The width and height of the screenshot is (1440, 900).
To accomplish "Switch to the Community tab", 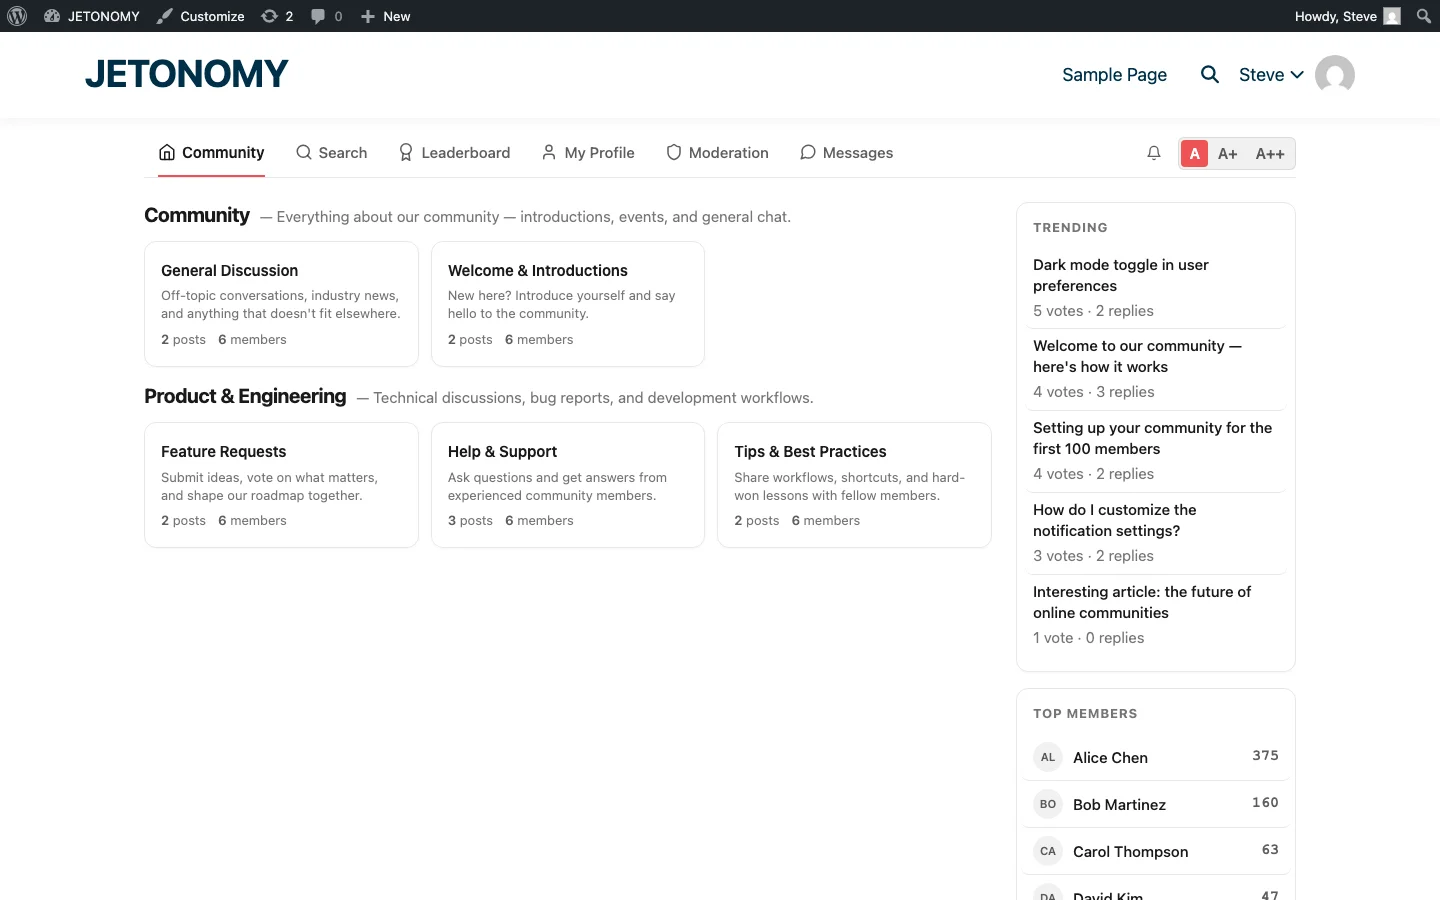I will (211, 152).
